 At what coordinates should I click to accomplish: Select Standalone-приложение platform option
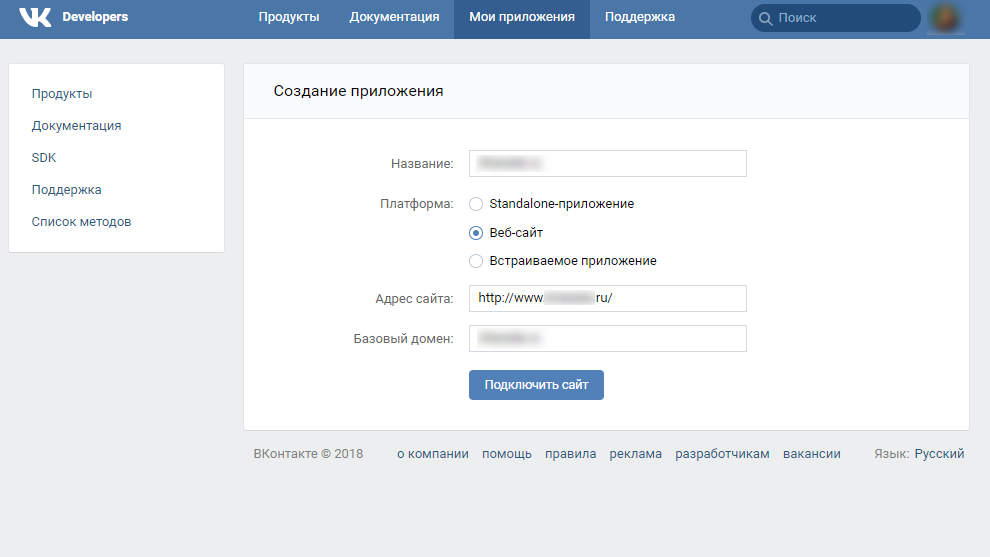coord(476,204)
